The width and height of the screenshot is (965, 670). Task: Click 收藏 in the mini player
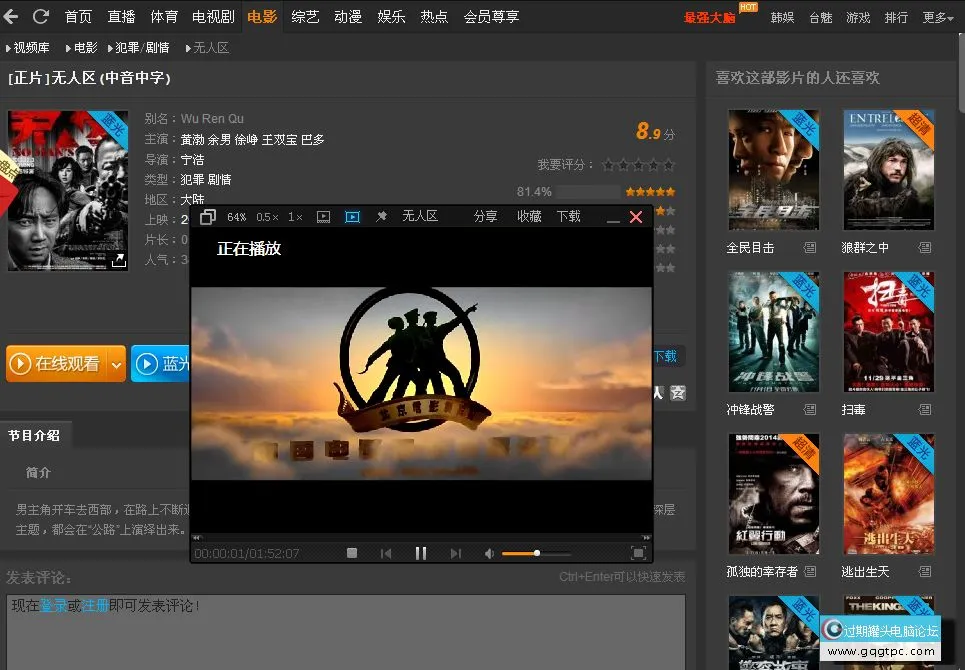click(529, 217)
